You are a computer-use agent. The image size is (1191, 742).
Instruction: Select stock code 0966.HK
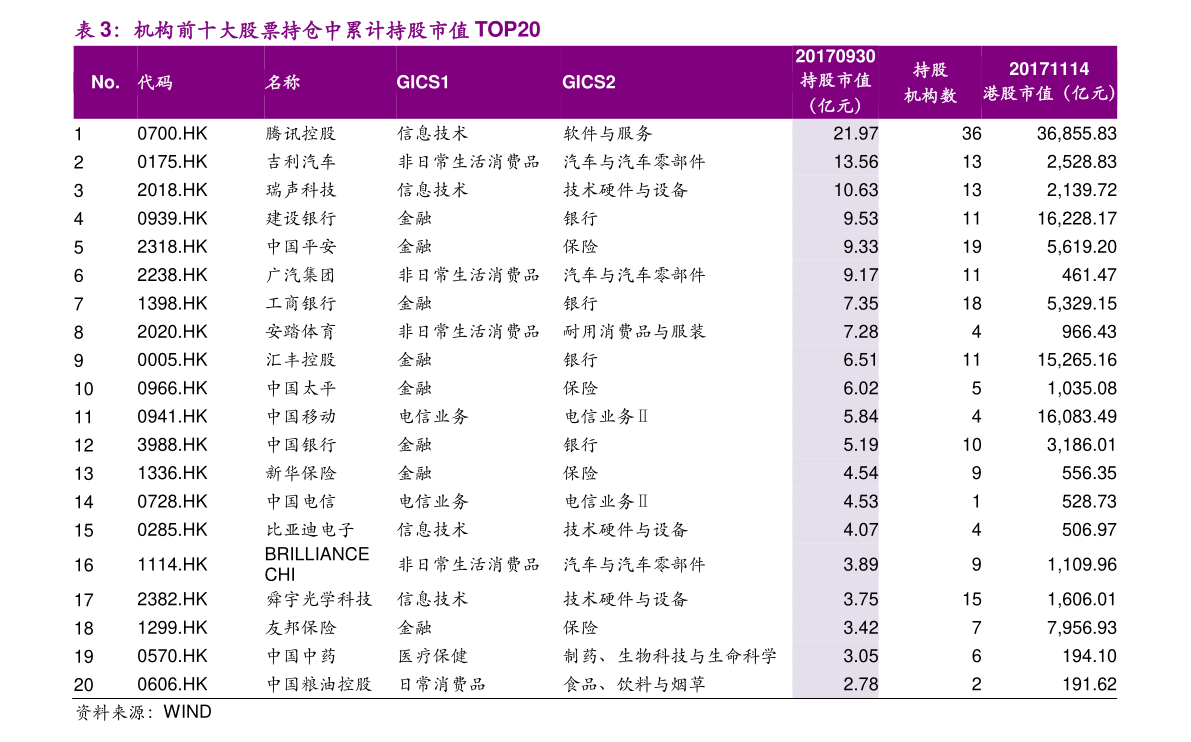point(172,388)
